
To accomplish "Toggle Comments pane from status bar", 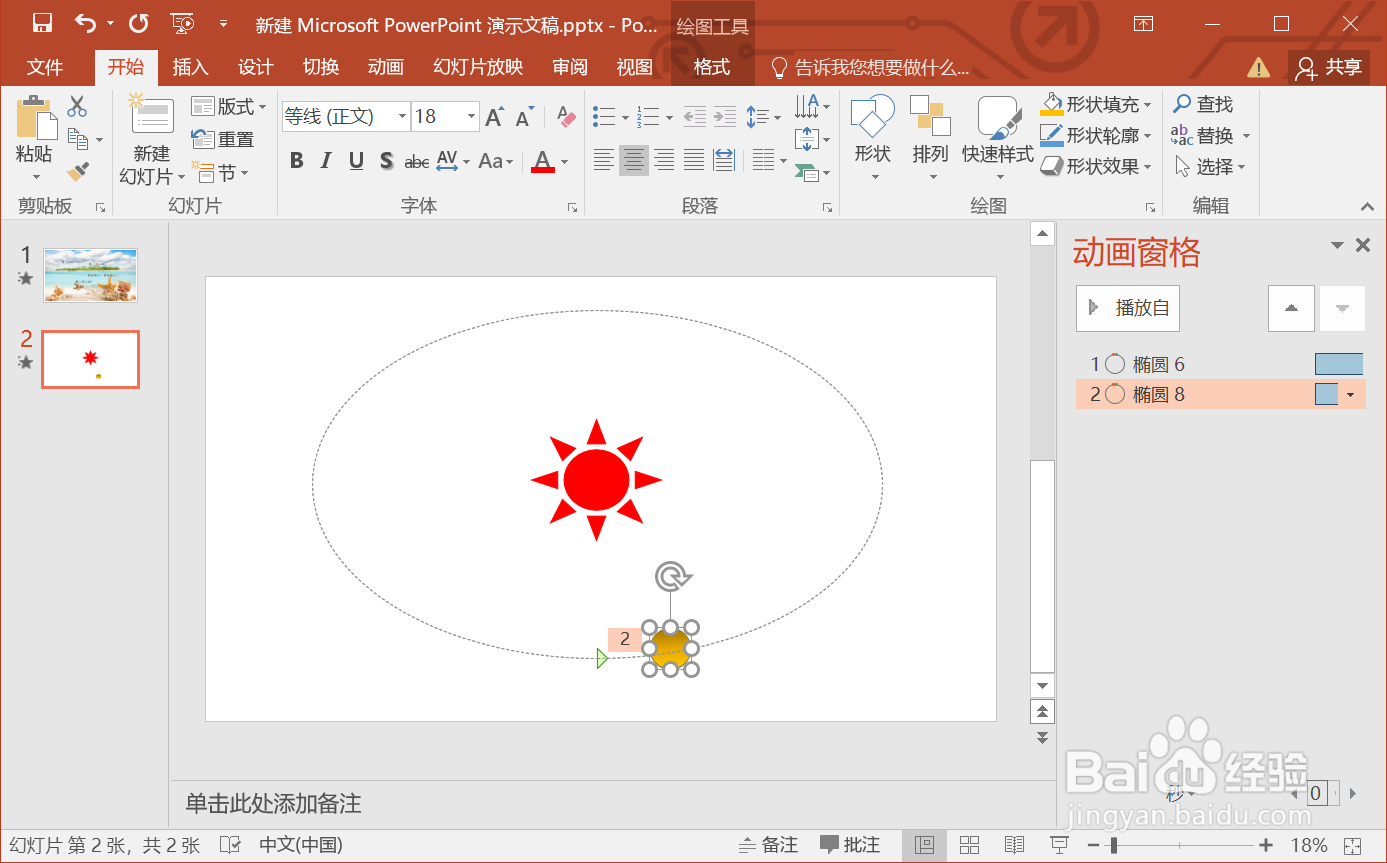I will click(850, 845).
